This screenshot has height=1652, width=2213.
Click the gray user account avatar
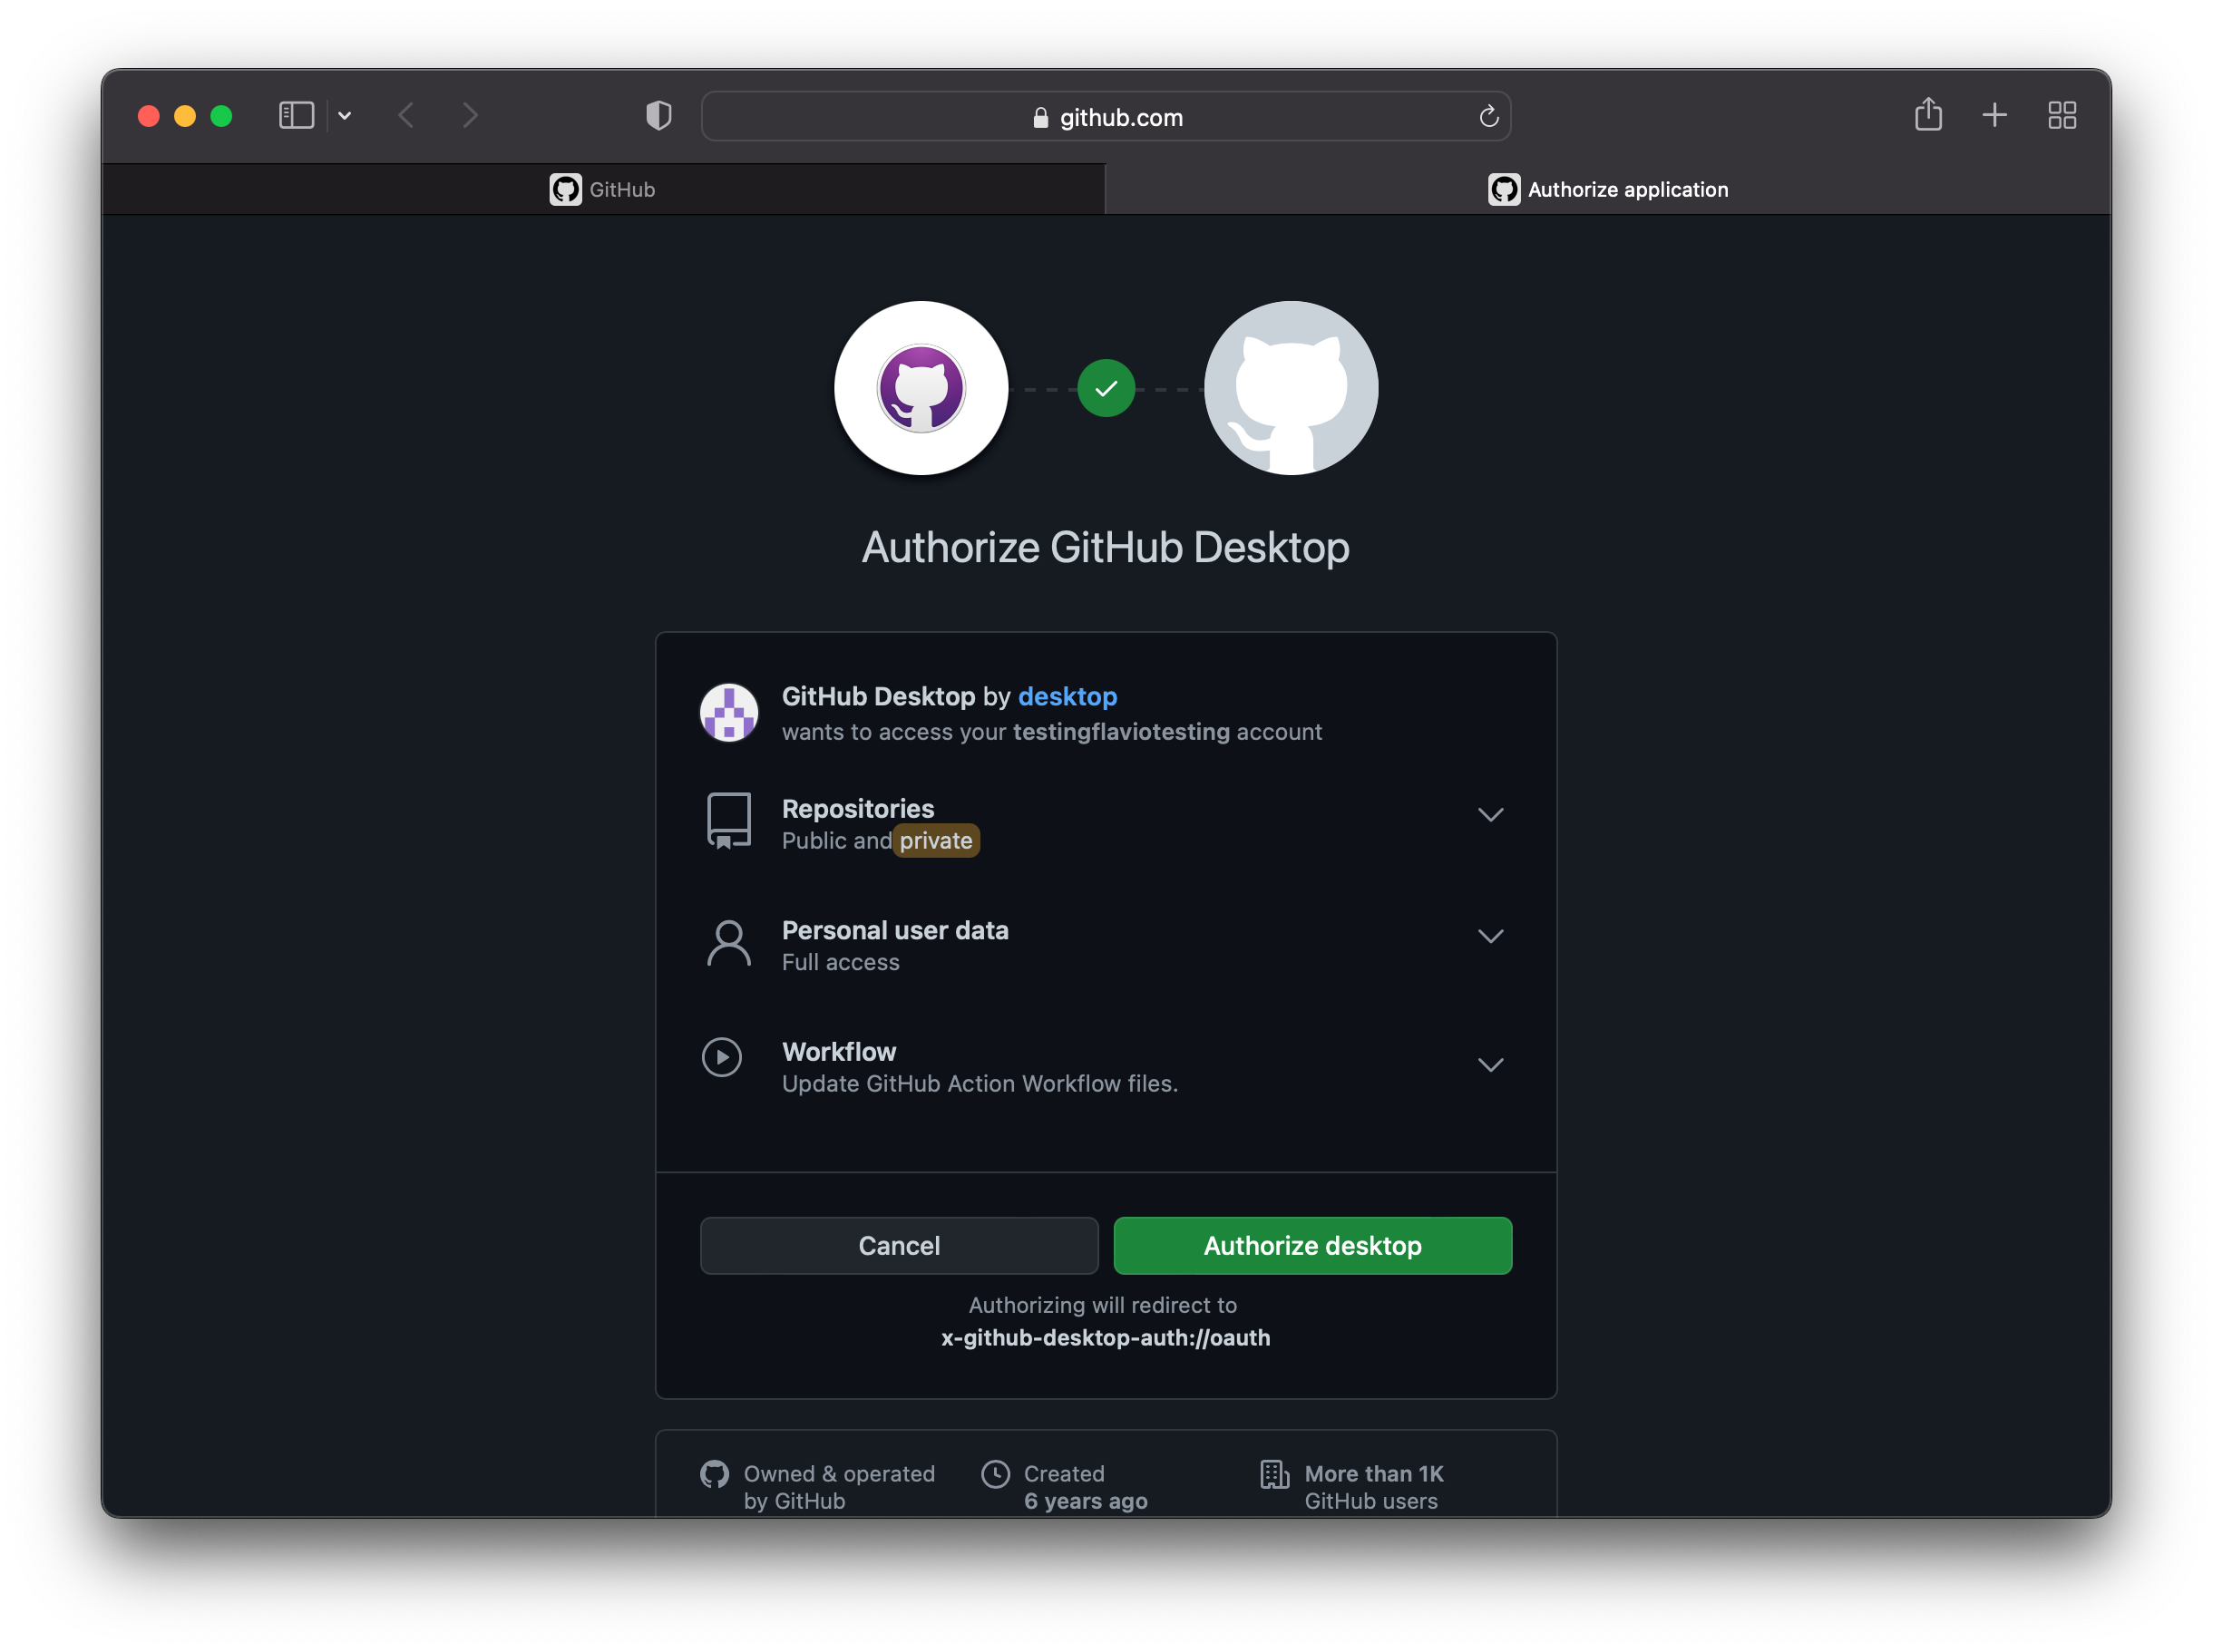tap(1290, 388)
